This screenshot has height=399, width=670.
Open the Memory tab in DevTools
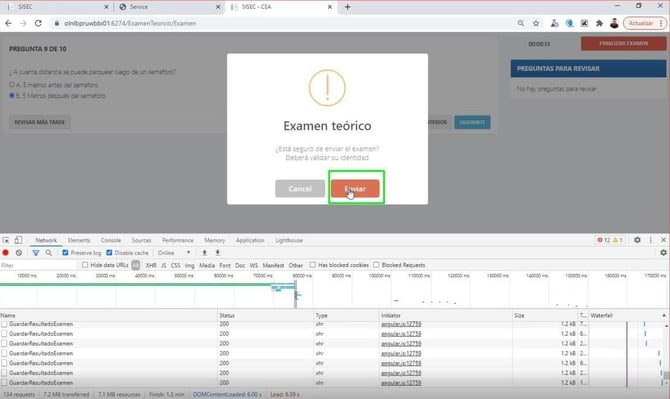click(x=215, y=241)
